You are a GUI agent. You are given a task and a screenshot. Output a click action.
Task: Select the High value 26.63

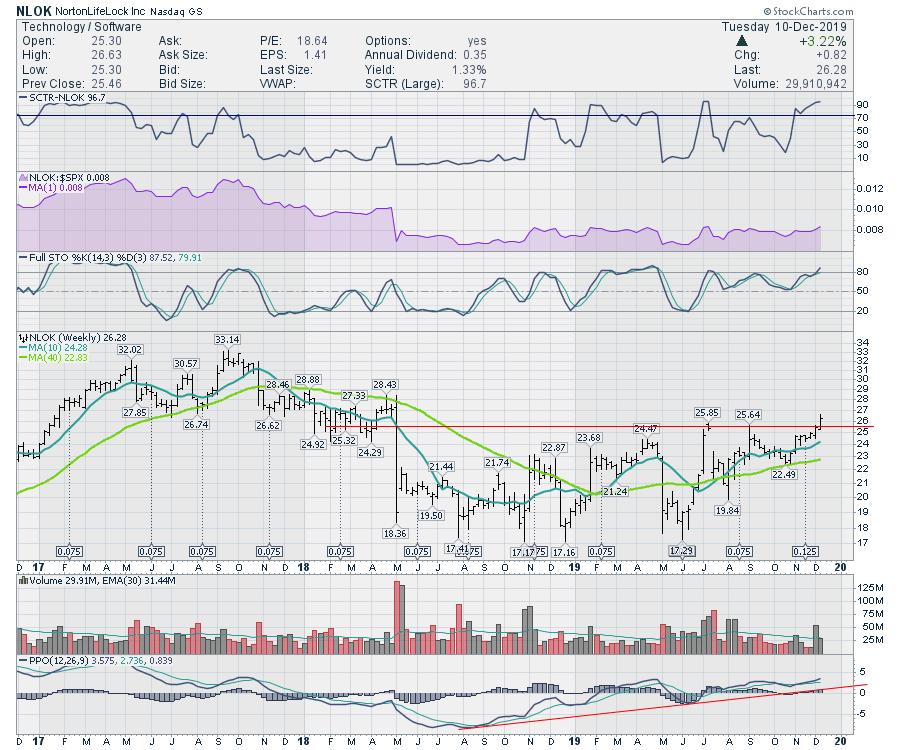(106, 55)
